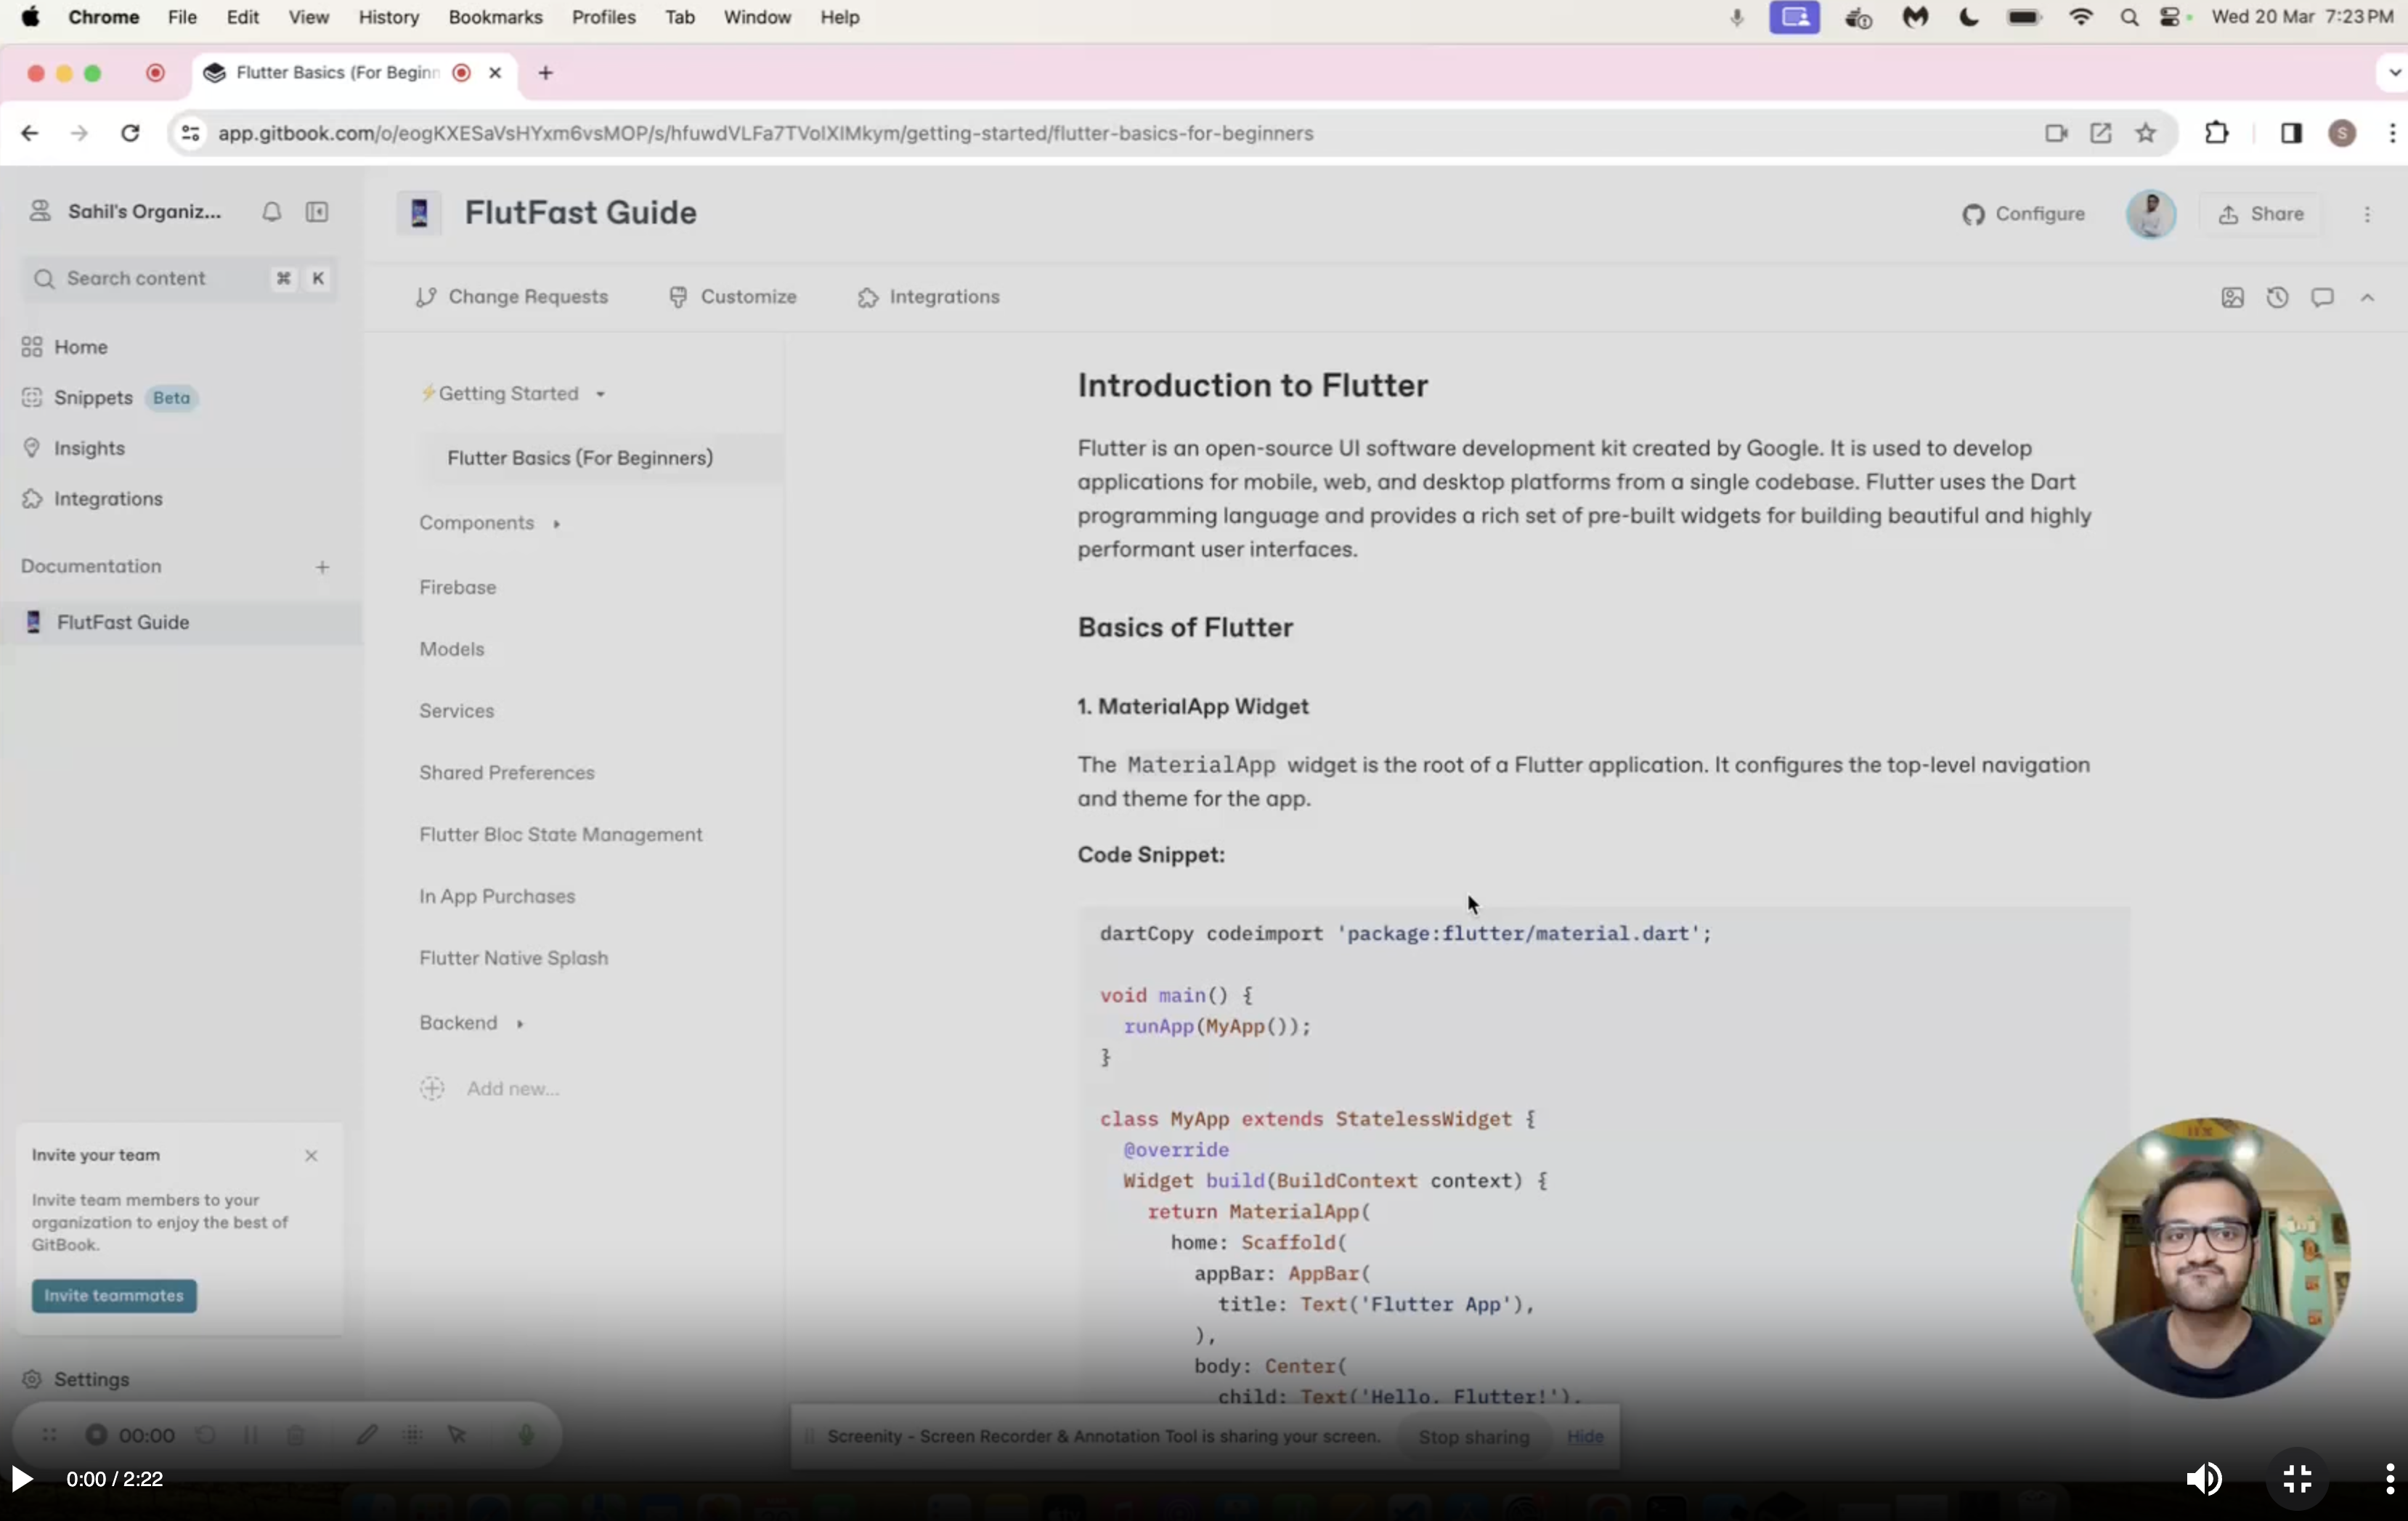Open the Integrations tab in the header
Viewport: 2408px width, 1521px height.
[929, 297]
